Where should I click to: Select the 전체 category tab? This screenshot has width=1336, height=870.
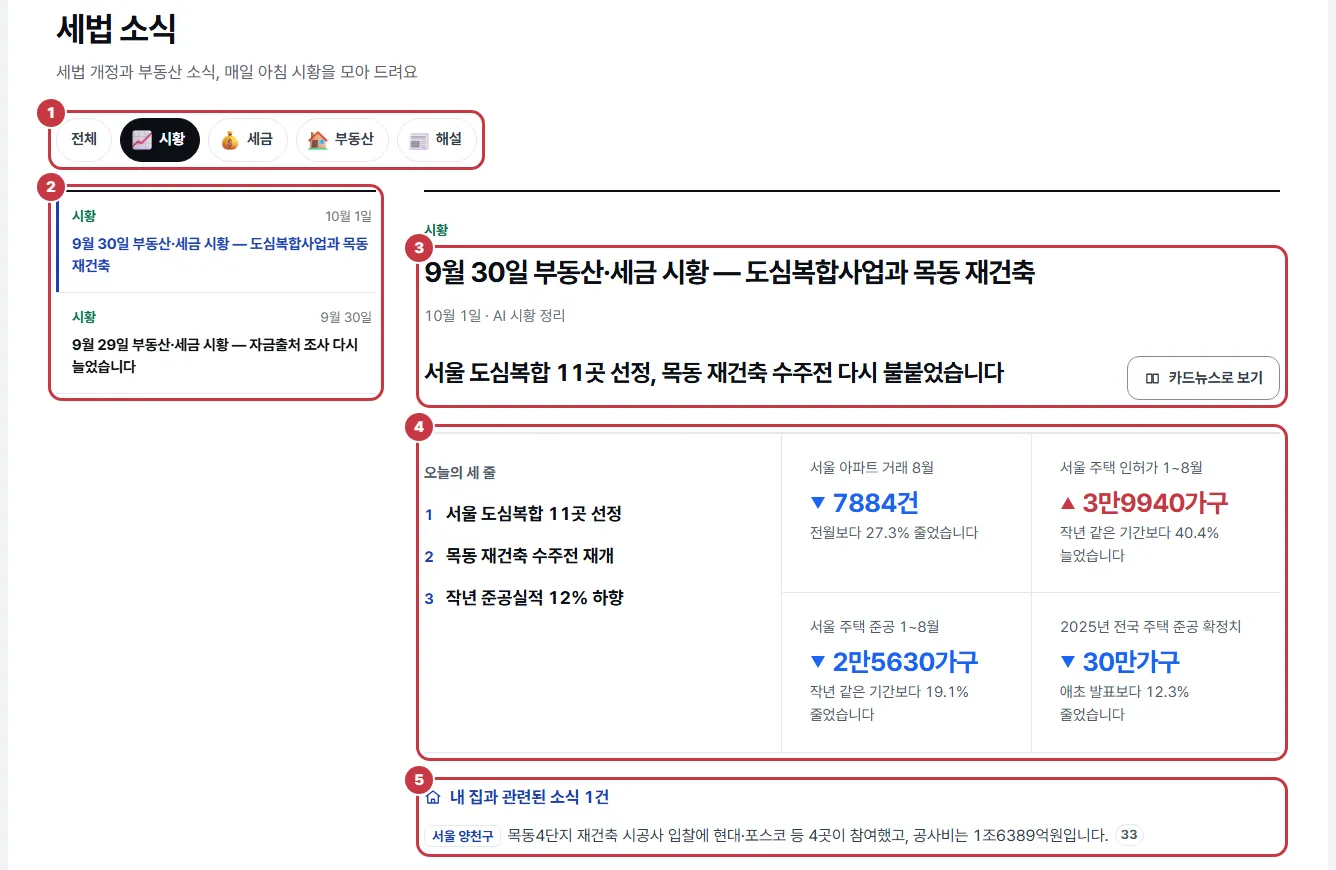click(84, 140)
